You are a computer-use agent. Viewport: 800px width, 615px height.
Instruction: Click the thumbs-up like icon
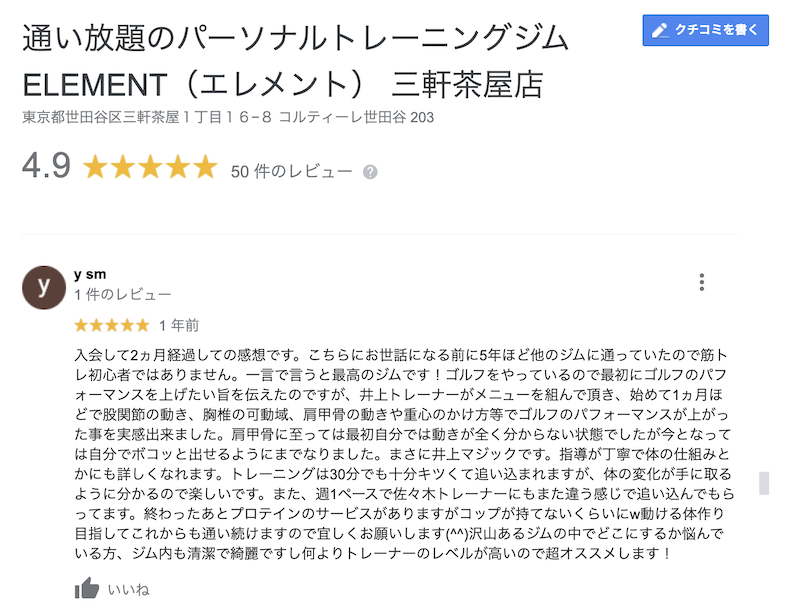click(87, 588)
